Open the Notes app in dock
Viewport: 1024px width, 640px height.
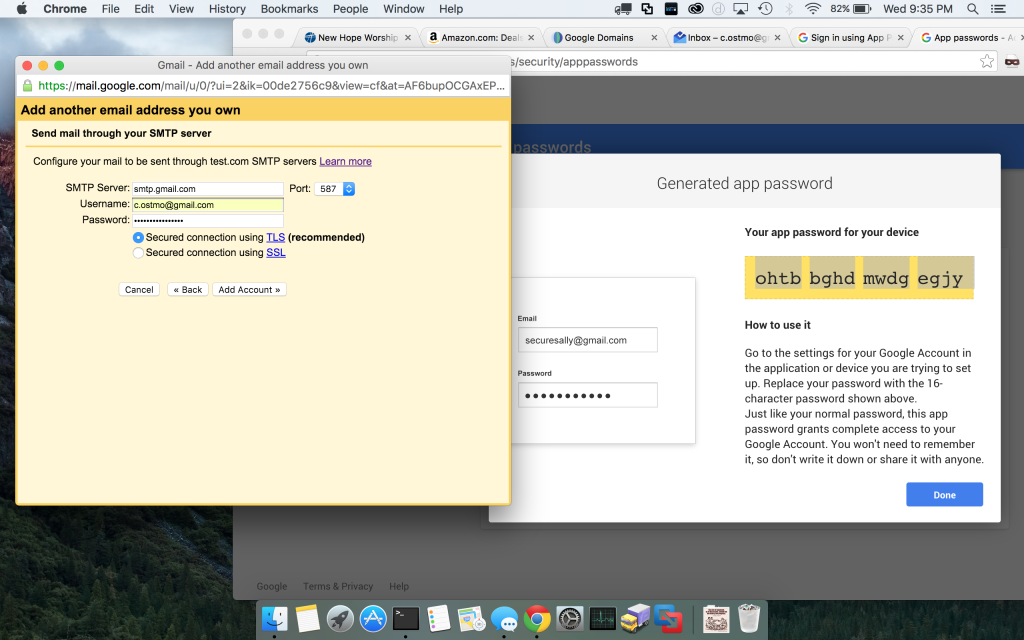pos(308,618)
